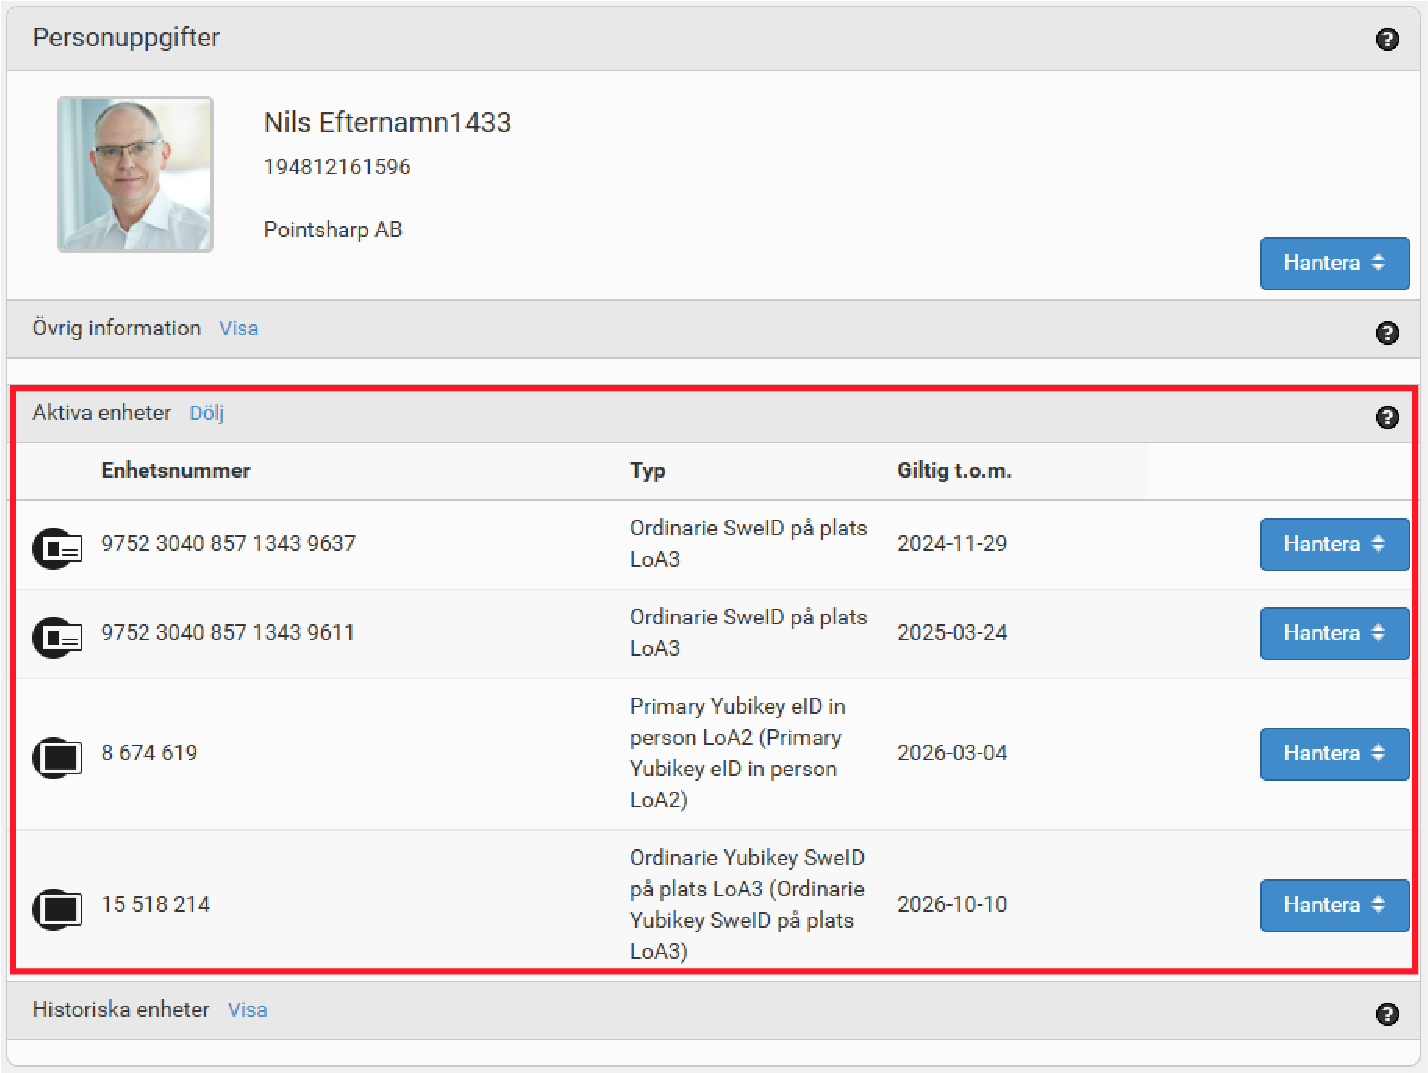The image size is (1428, 1073).
Task: Click the Typ column header
Action: (647, 471)
